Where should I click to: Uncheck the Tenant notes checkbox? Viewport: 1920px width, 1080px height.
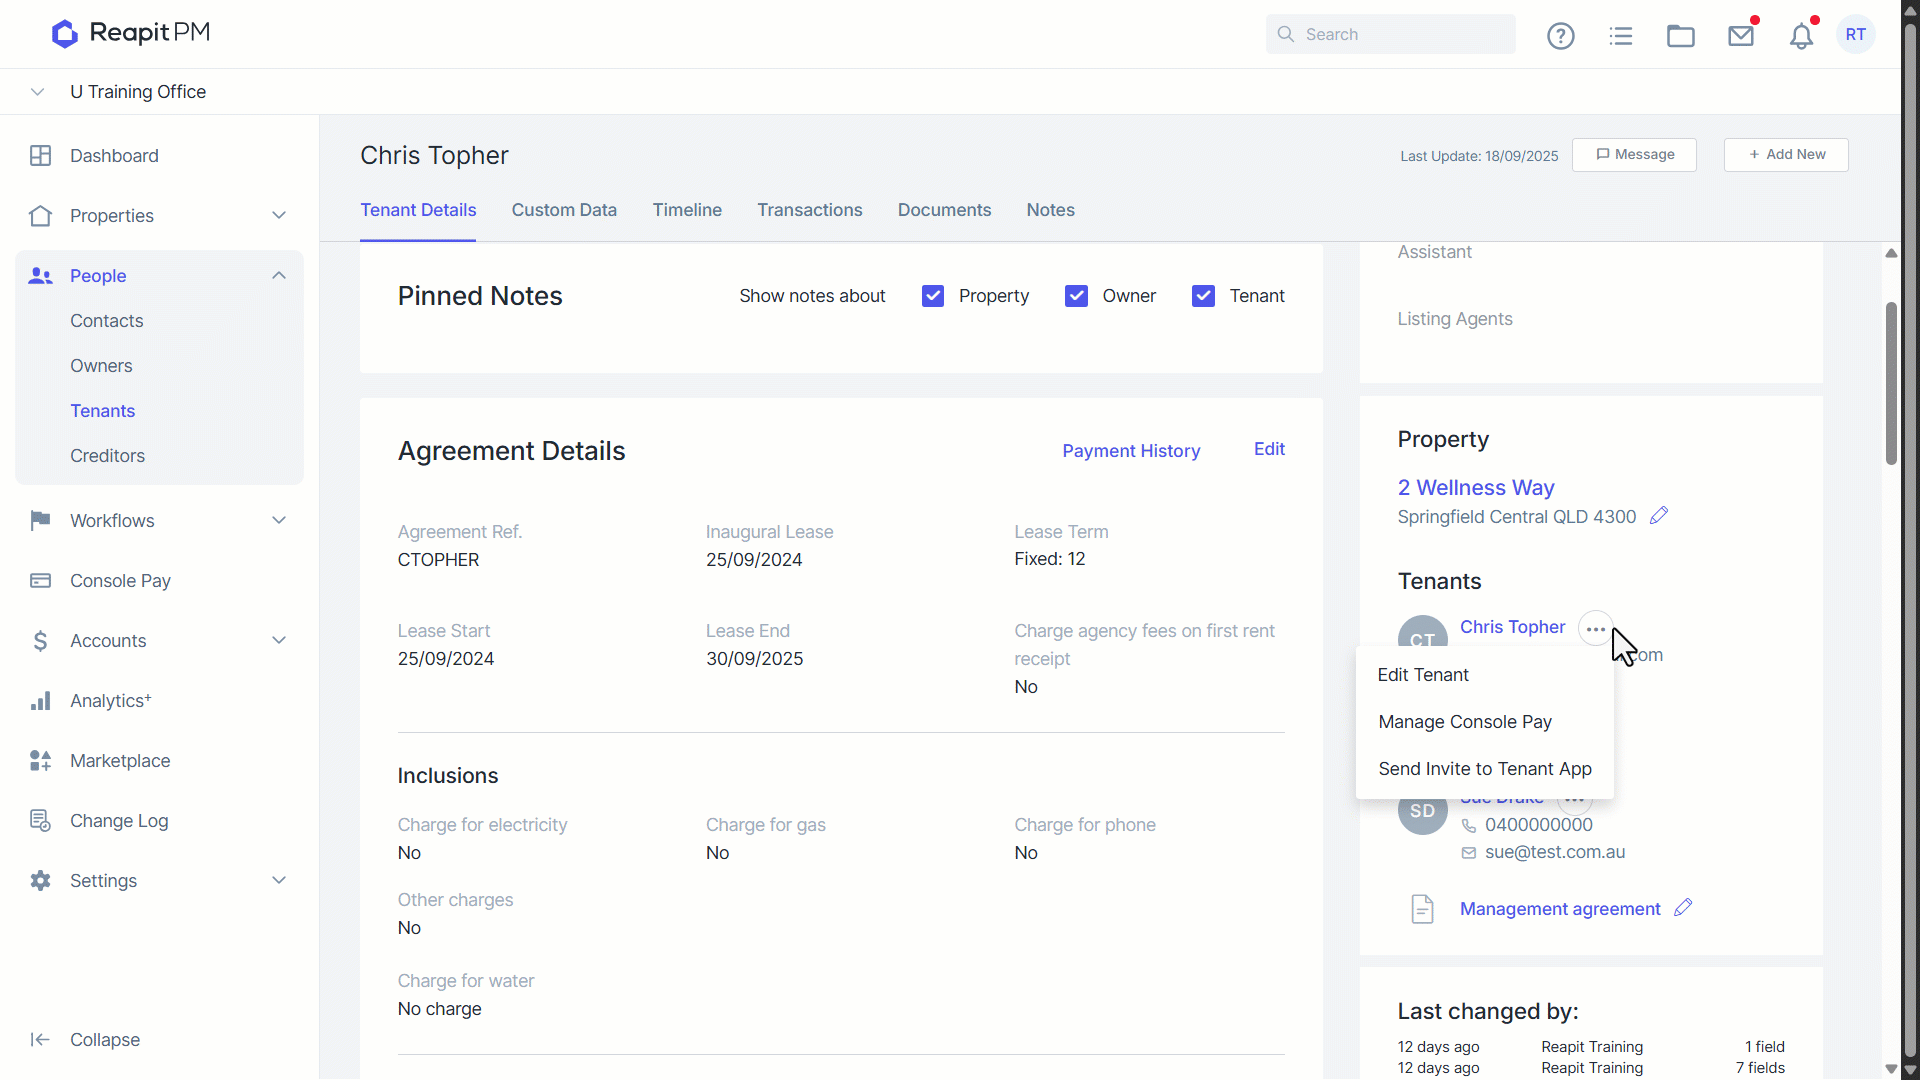pyautogui.click(x=1203, y=296)
